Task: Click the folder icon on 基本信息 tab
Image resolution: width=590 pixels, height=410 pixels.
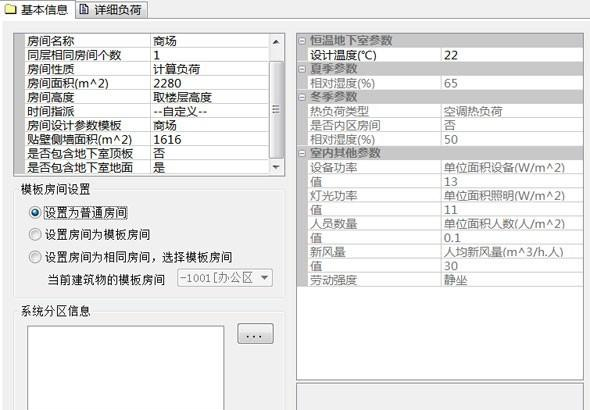Action: 10,9
